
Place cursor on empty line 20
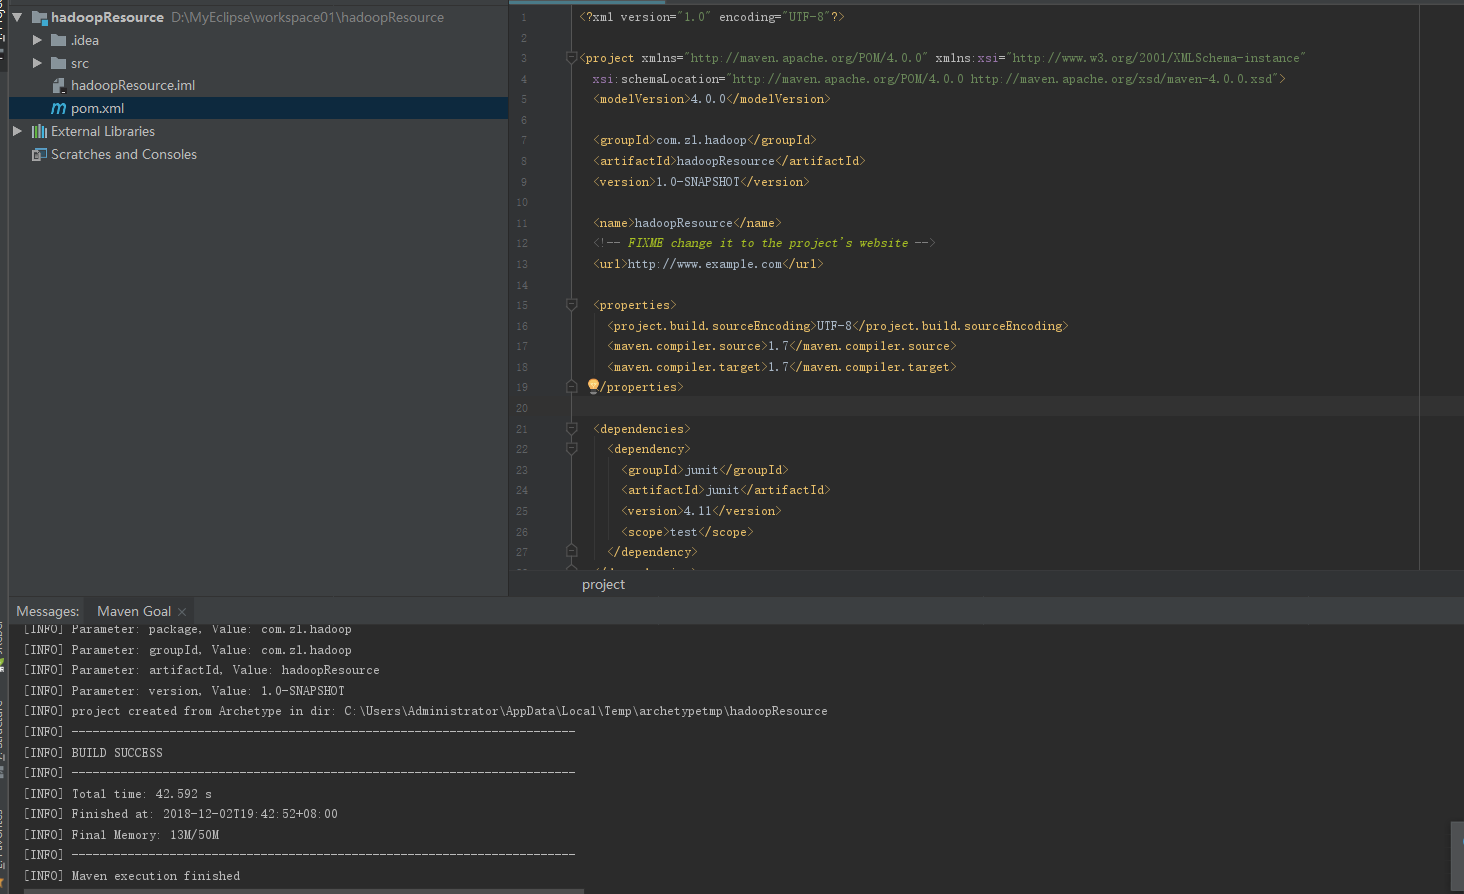[x=800, y=408]
